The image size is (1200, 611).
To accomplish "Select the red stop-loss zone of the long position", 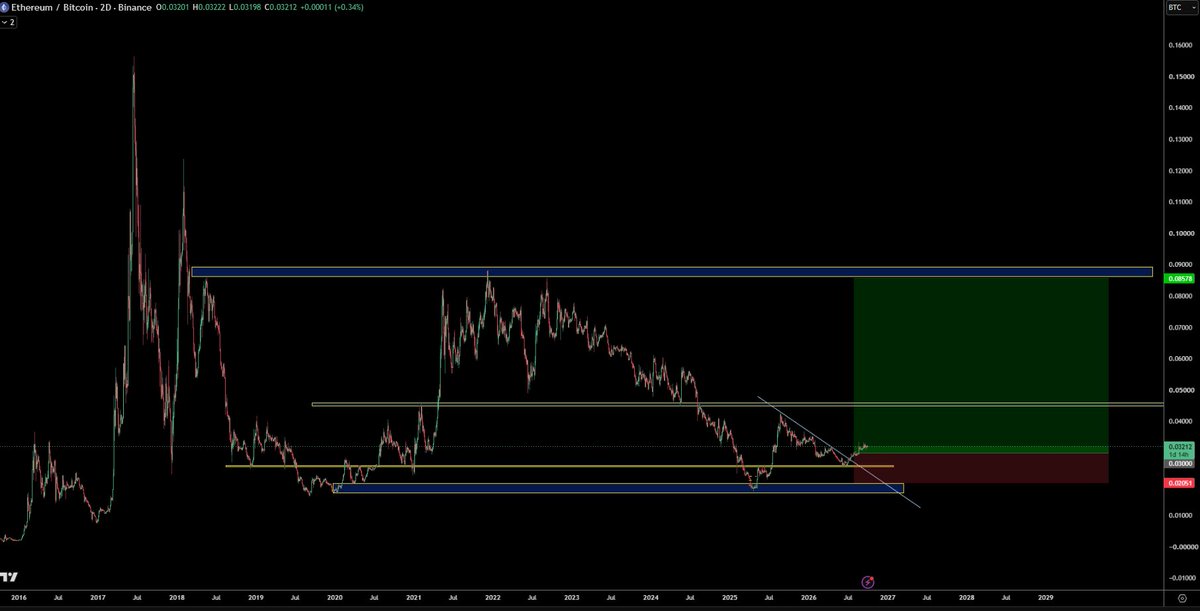I will pos(981,468).
